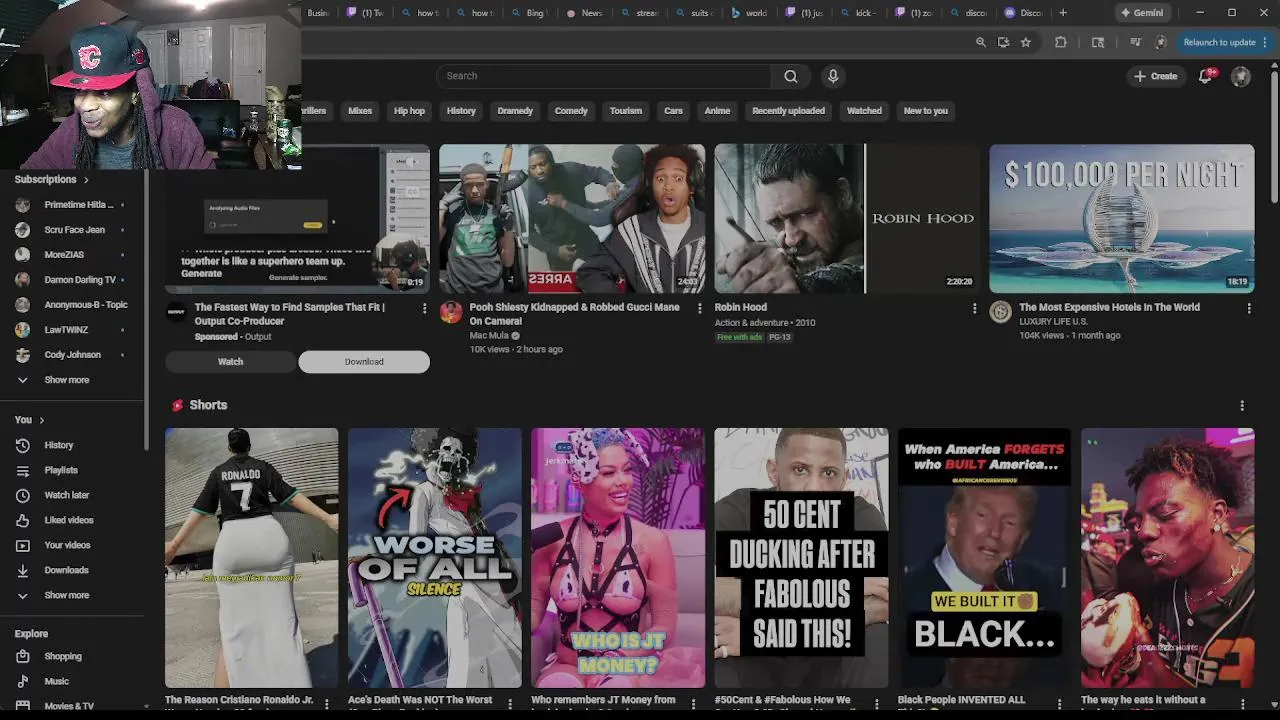Start voice search with the microphone icon
The width and height of the screenshot is (1280, 720).
[833, 76]
